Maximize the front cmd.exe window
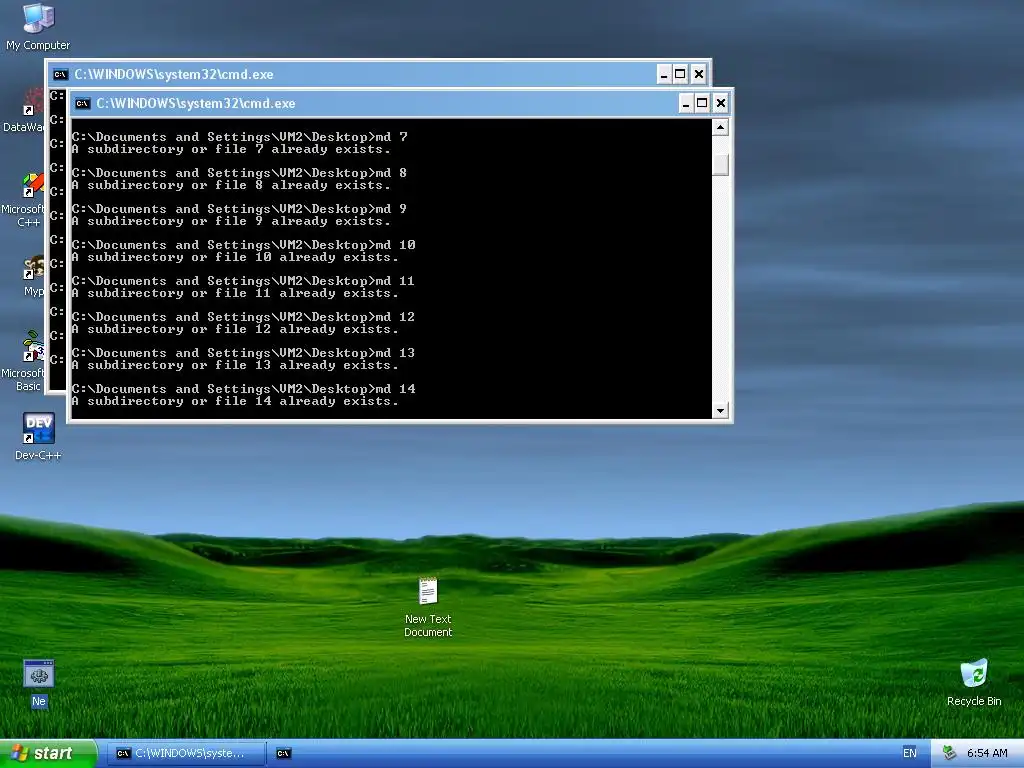Screen dimensions: 1024x768 coord(702,103)
